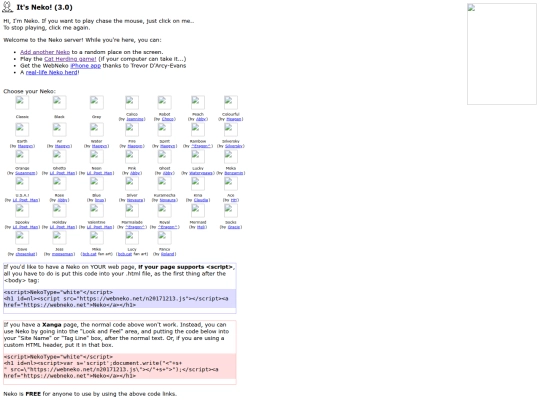The height and width of the screenshot is (405, 540).
Task: Pick the Fire Neko image
Action: 132,130
